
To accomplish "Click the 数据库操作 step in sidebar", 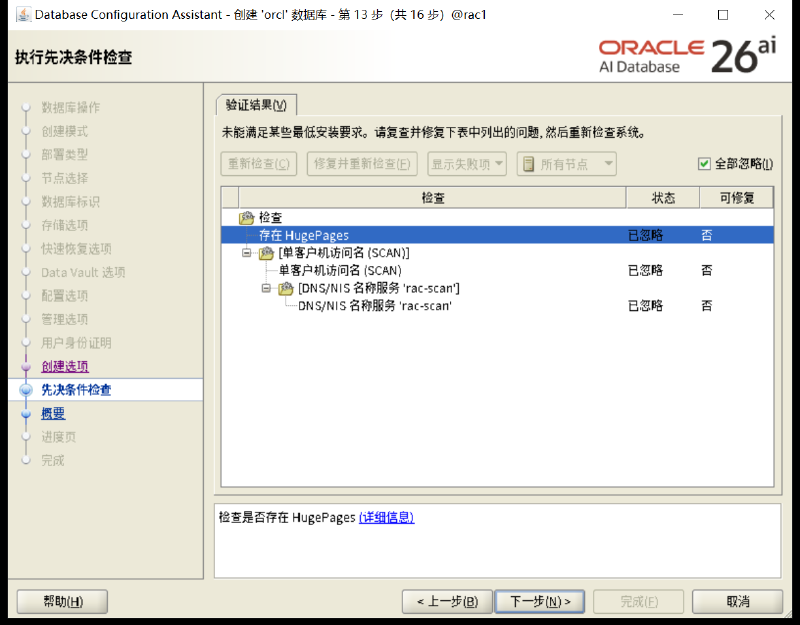I will point(70,108).
